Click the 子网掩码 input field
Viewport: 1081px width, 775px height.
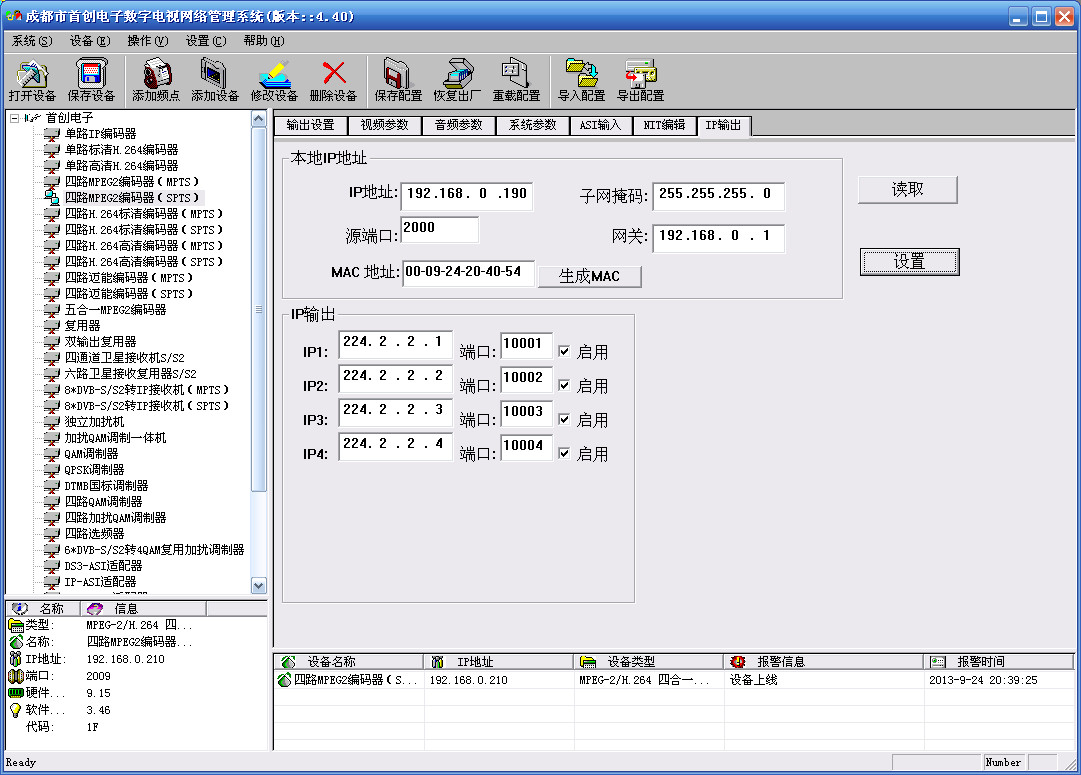[x=718, y=195]
